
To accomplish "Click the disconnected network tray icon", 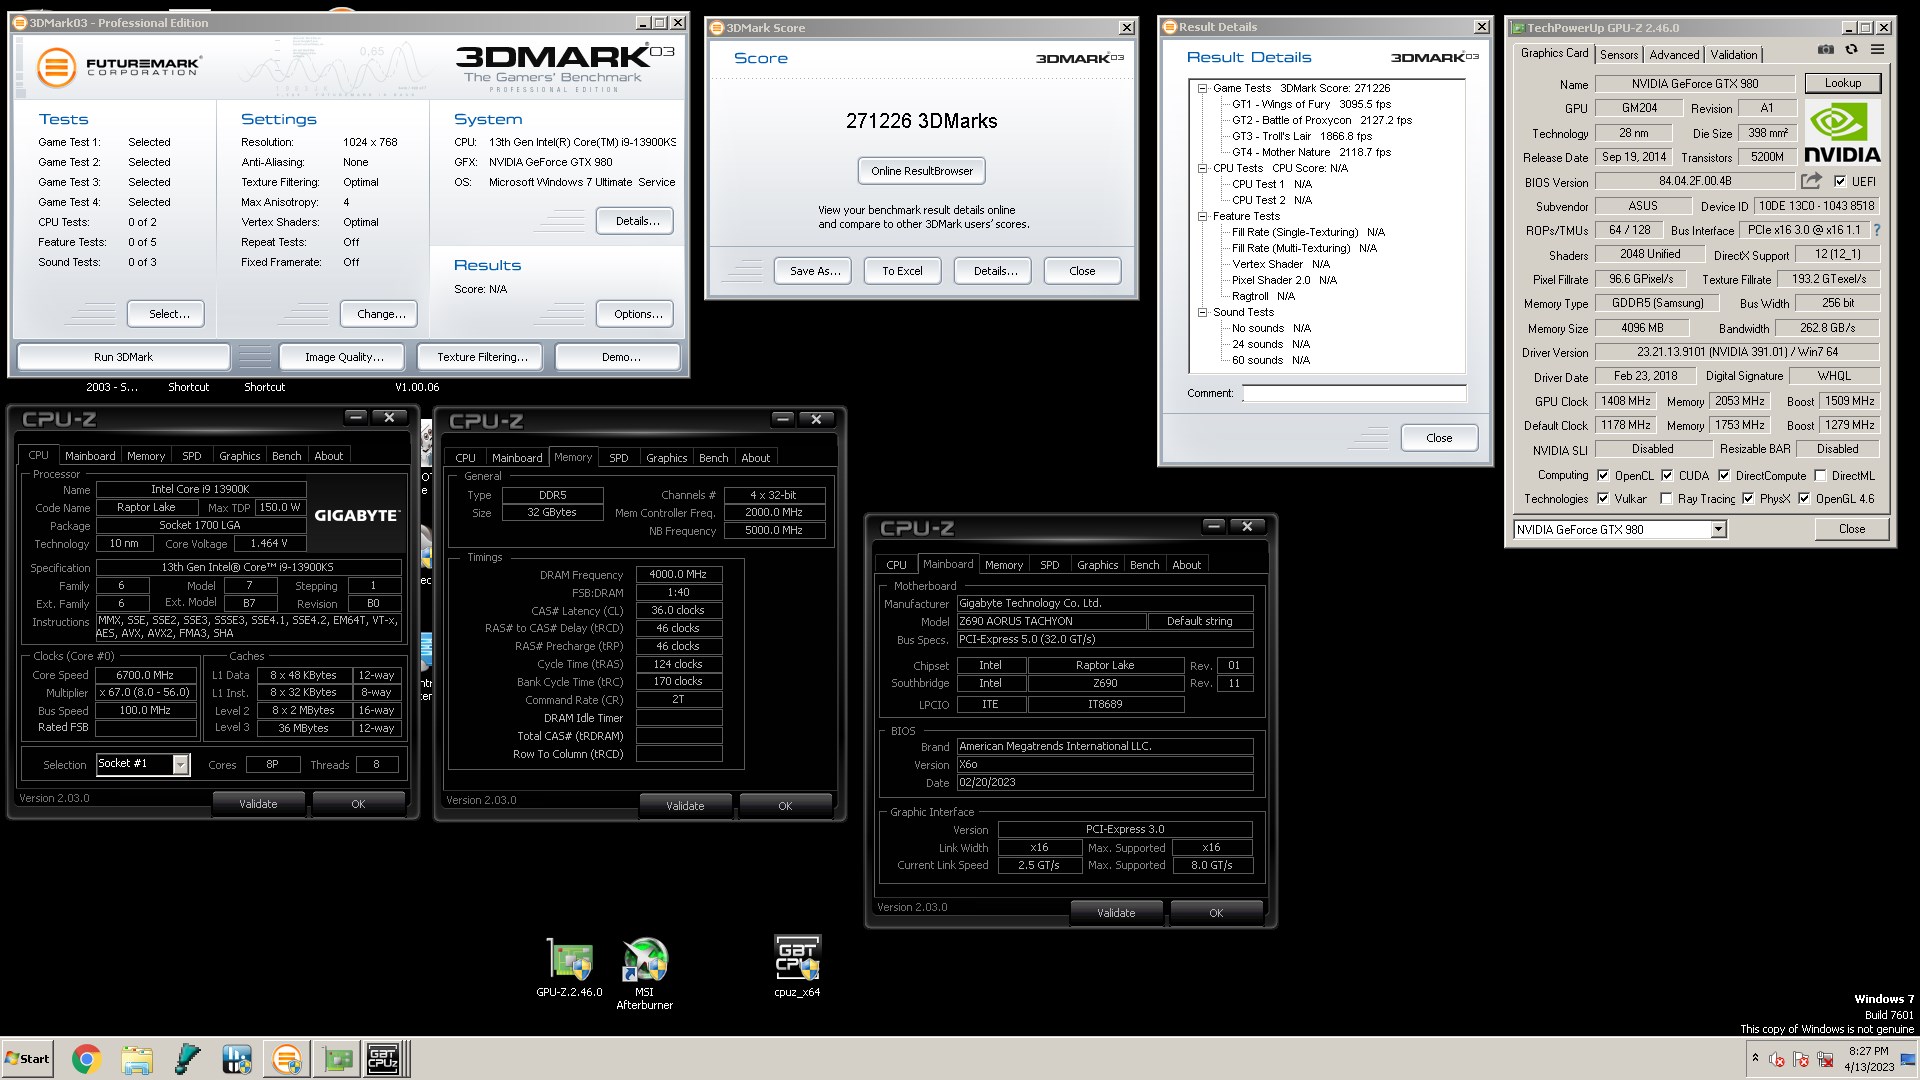I will point(1825,1059).
